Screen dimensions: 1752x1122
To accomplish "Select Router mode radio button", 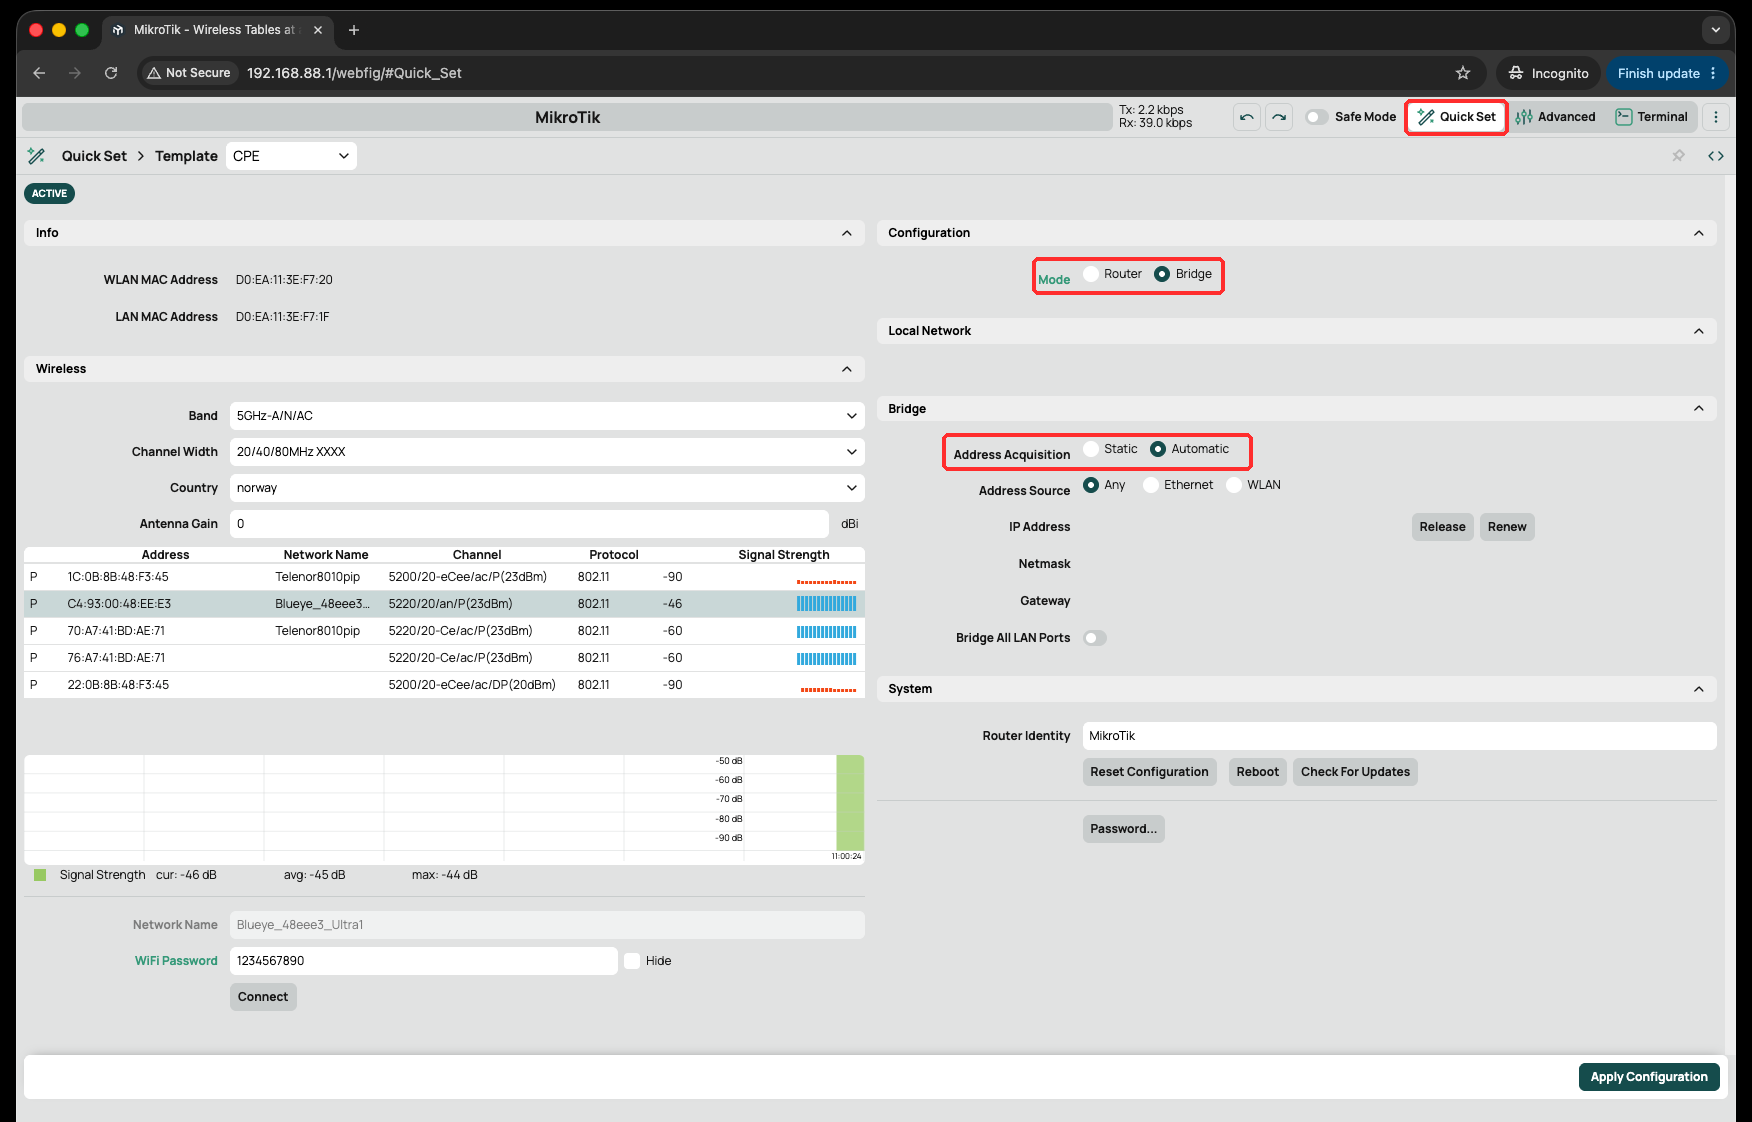I will tap(1091, 274).
